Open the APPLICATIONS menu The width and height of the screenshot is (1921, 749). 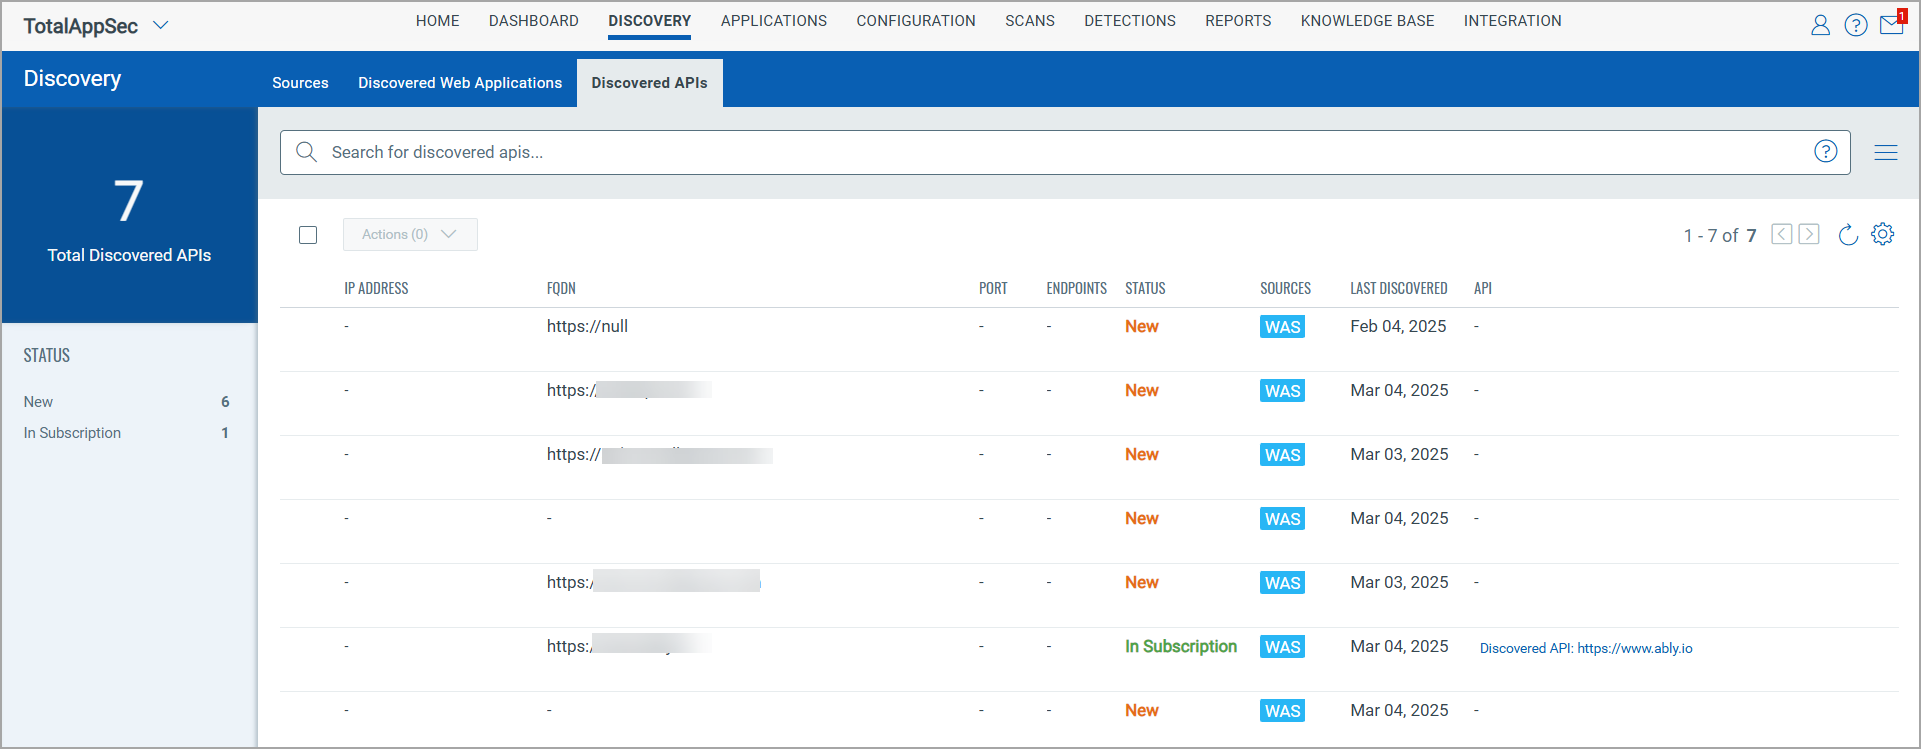(774, 21)
